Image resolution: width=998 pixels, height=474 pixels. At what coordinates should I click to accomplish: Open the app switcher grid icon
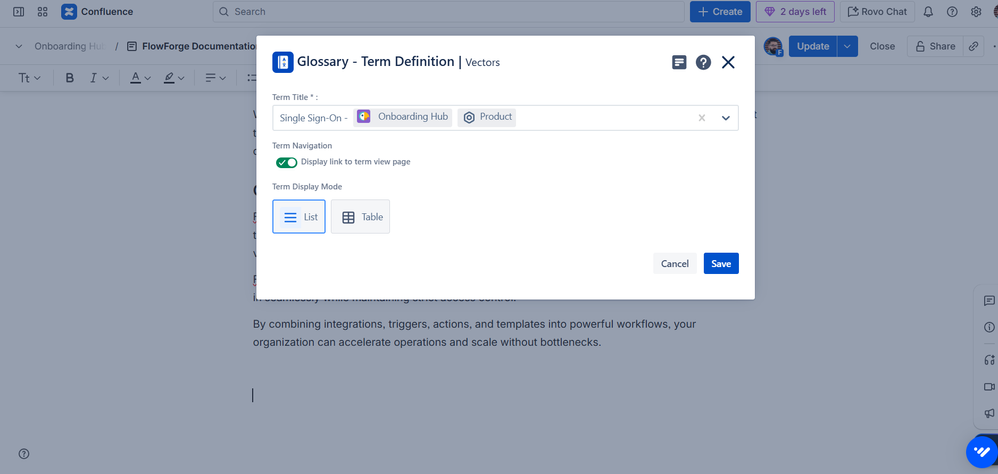coord(43,11)
